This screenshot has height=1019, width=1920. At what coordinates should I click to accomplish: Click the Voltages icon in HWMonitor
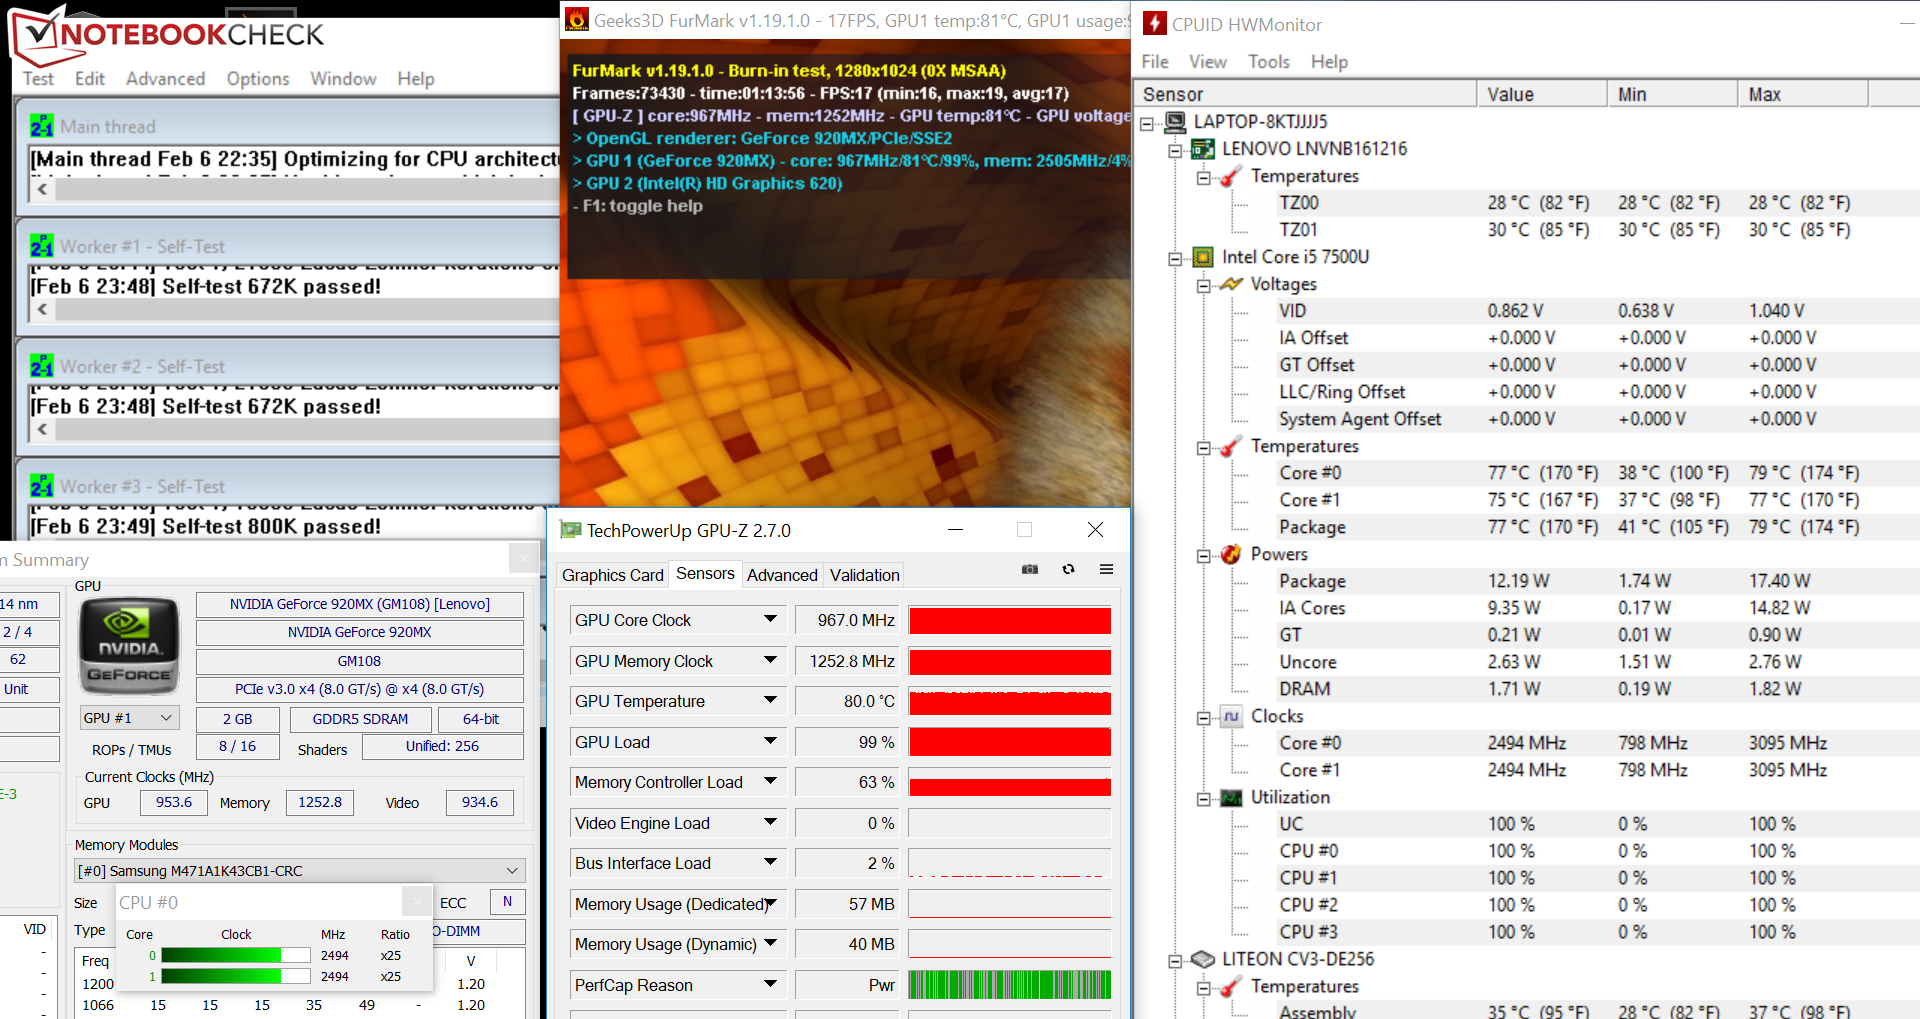coord(1232,284)
